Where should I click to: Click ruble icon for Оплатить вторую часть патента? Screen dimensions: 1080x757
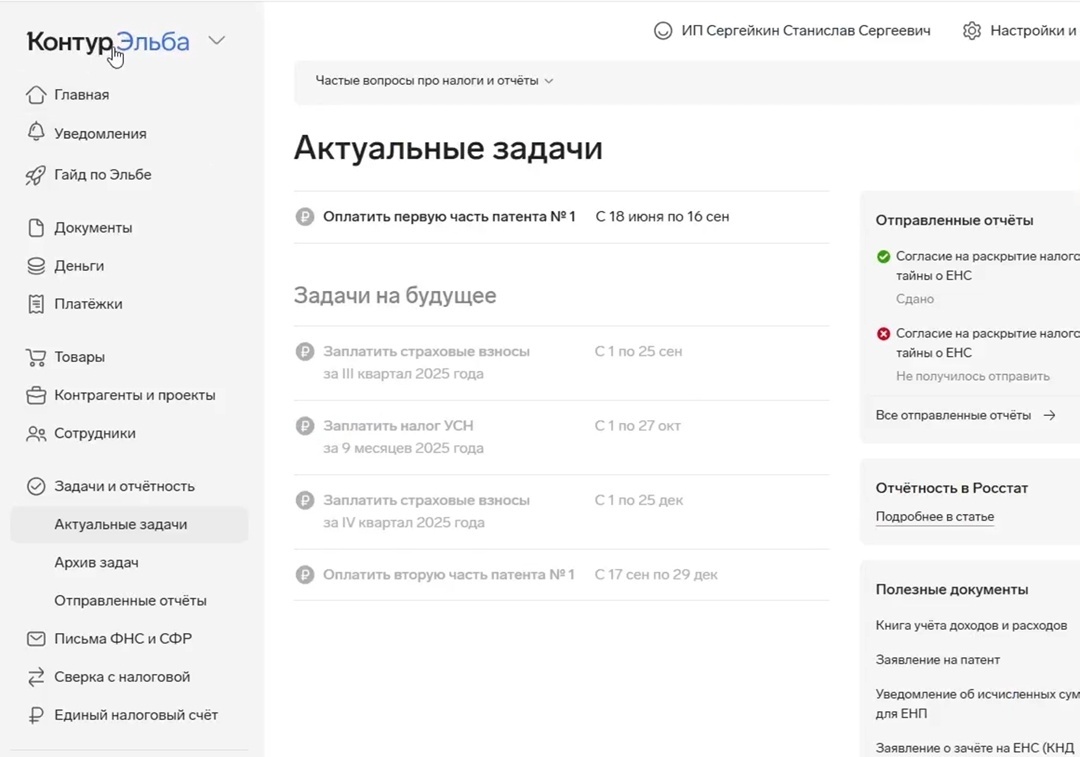(305, 574)
